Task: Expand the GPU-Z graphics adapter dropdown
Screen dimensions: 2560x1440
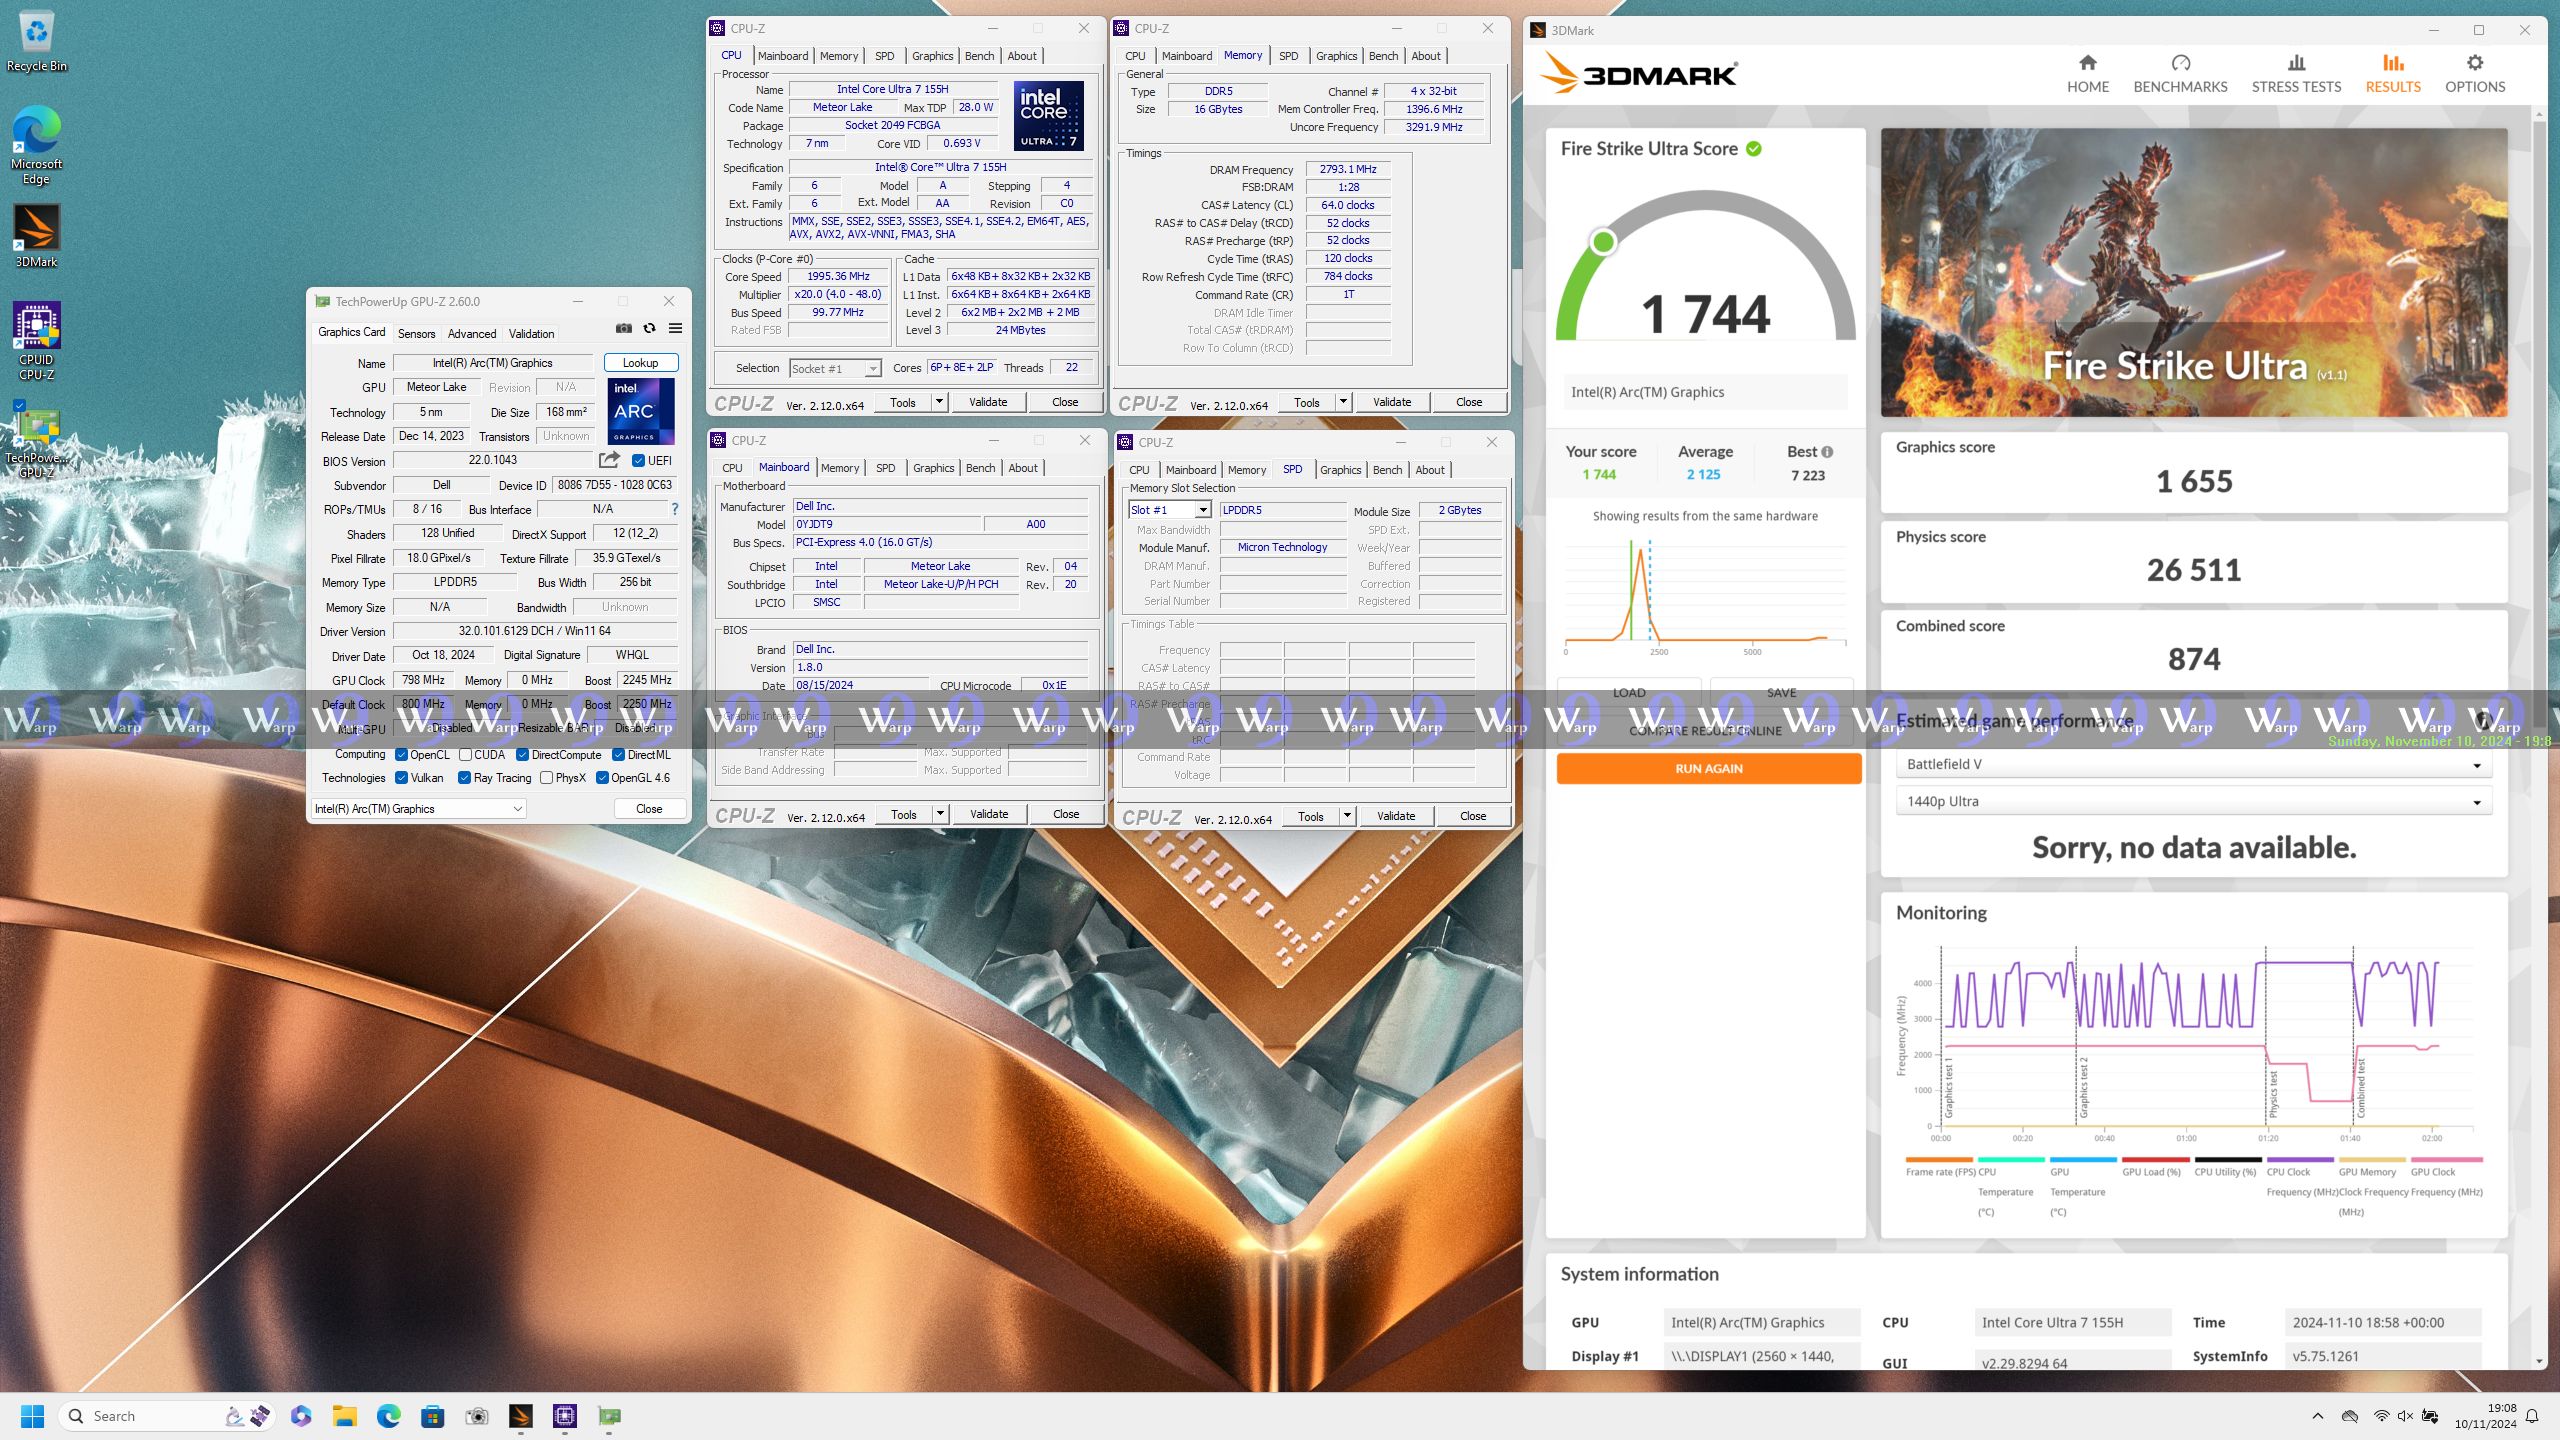Action: [x=420, y=809]
